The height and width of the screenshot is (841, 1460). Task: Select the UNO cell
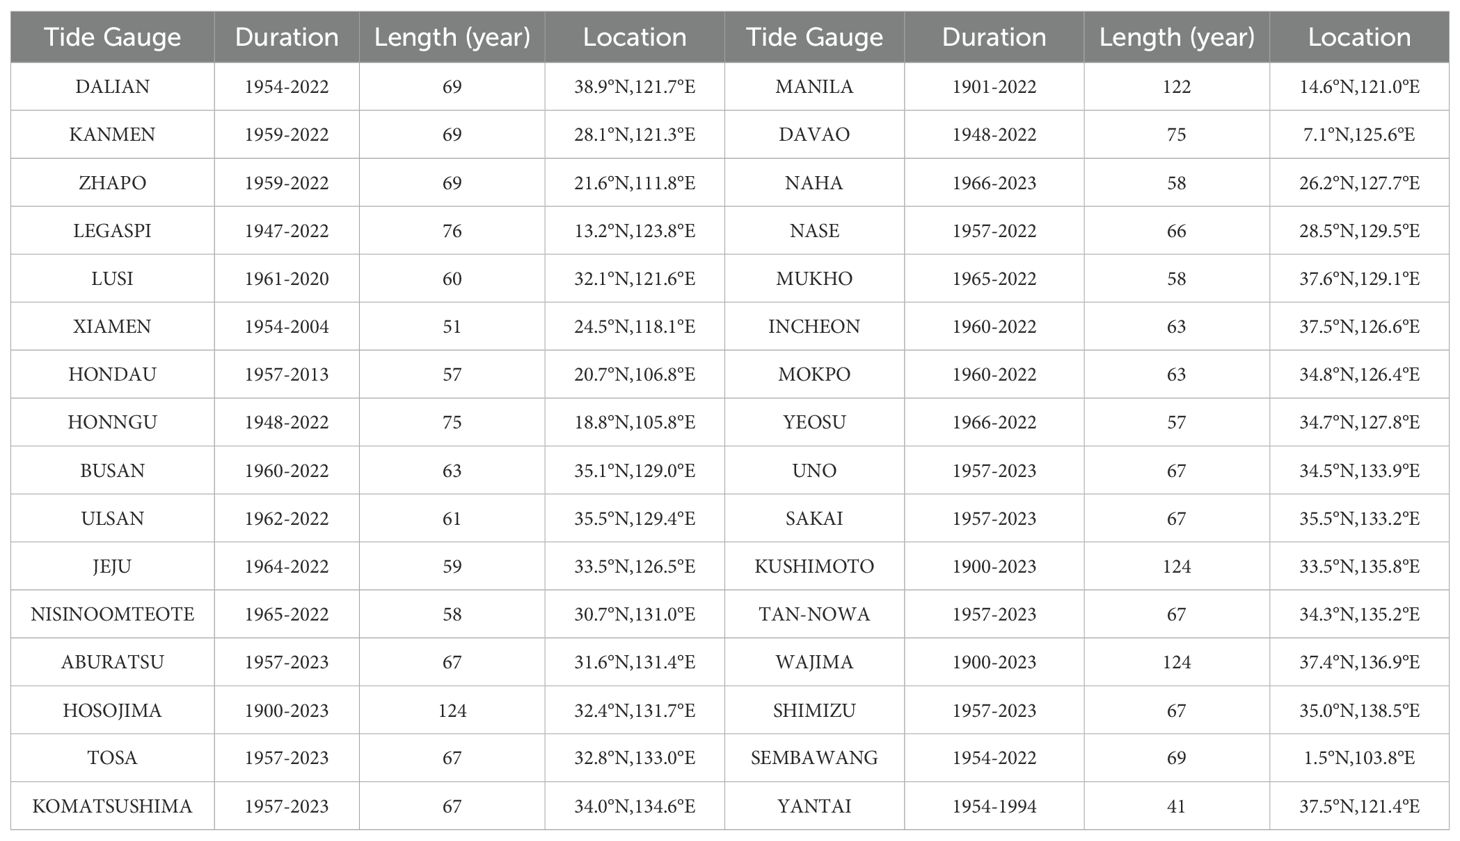pyautogui.click(x=814, y=471)
